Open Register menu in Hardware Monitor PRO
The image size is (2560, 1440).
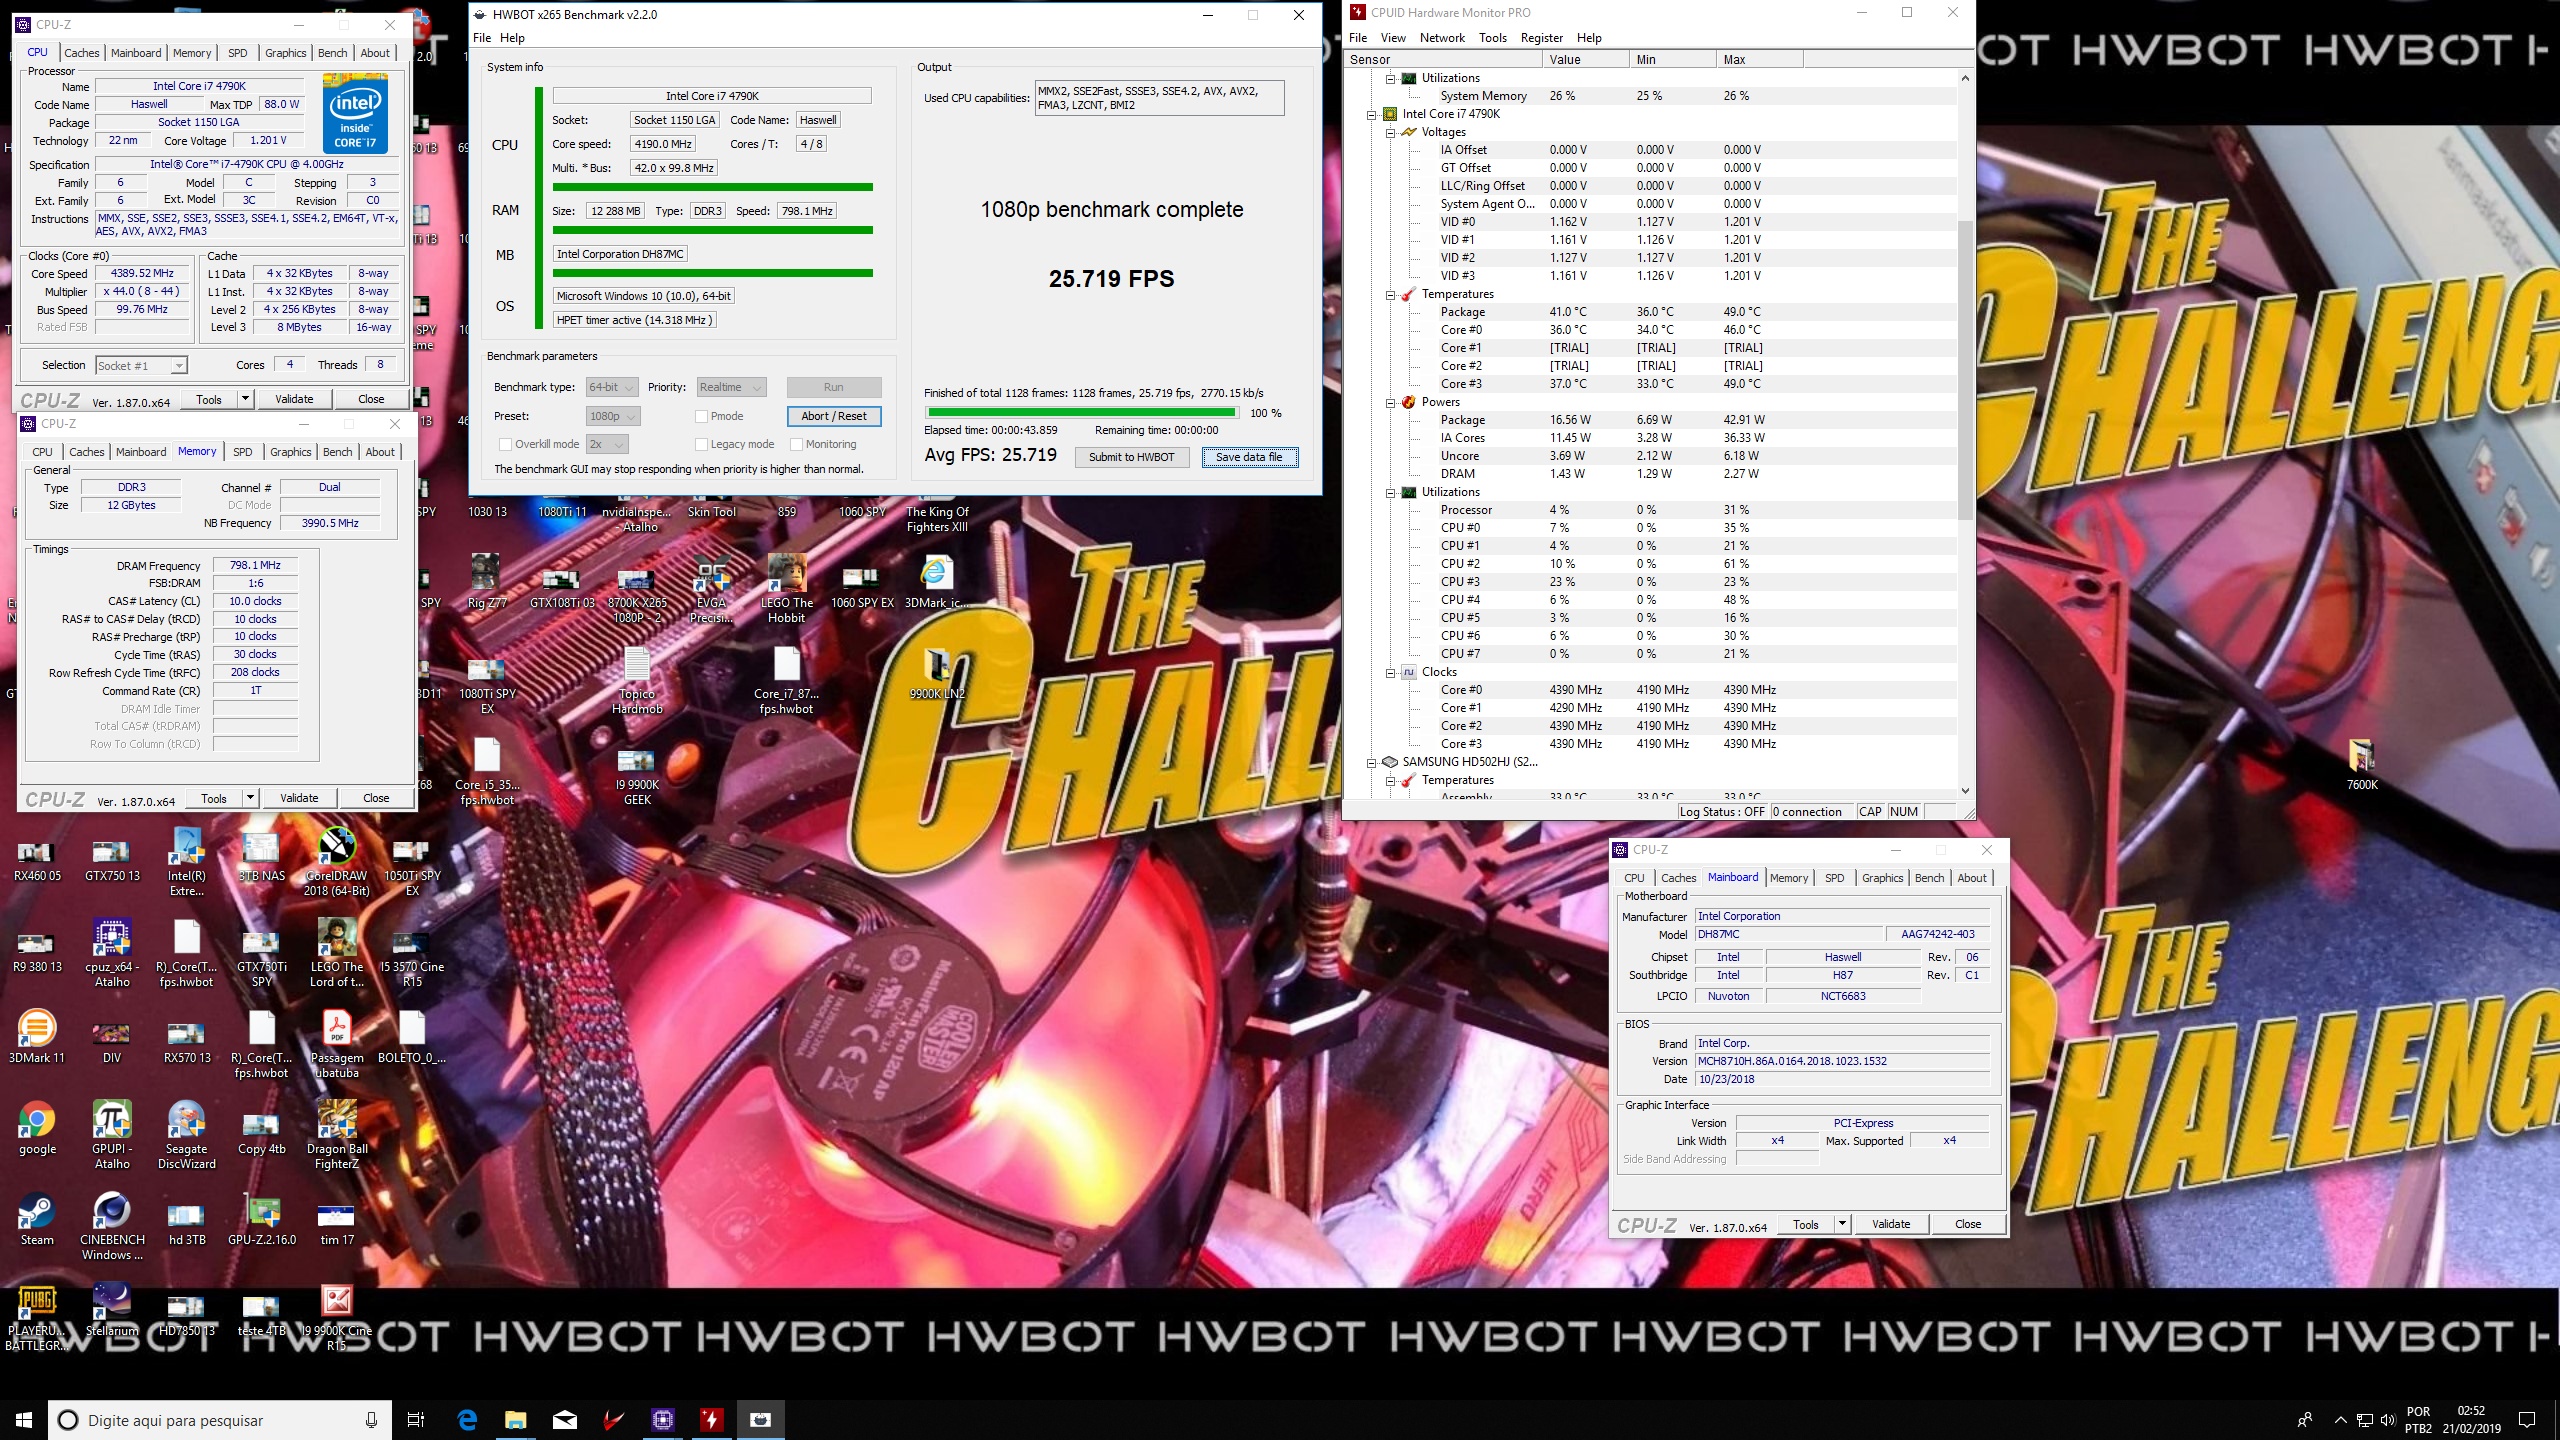point(1541,38)
